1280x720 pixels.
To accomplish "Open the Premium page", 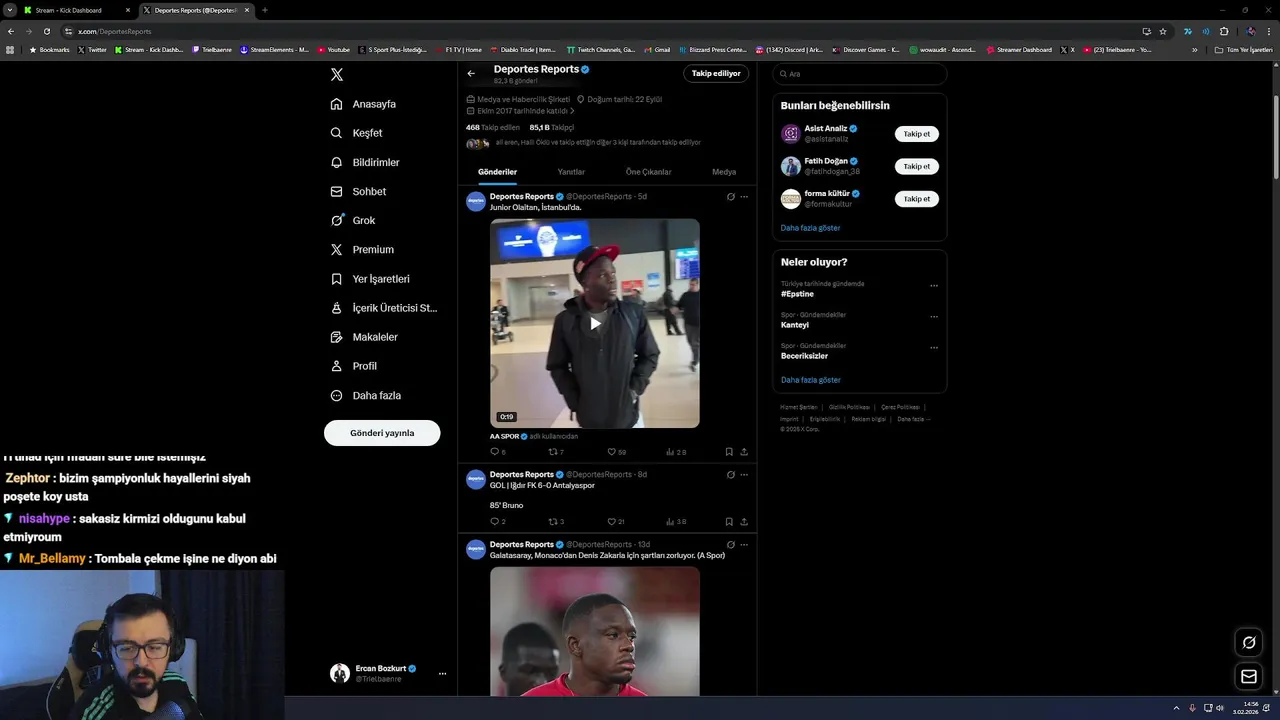I will [362, 249].
